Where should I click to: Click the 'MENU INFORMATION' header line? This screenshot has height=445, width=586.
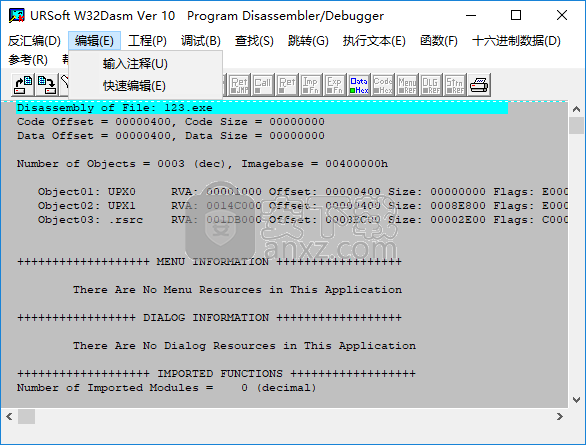(x=209, y=262)
